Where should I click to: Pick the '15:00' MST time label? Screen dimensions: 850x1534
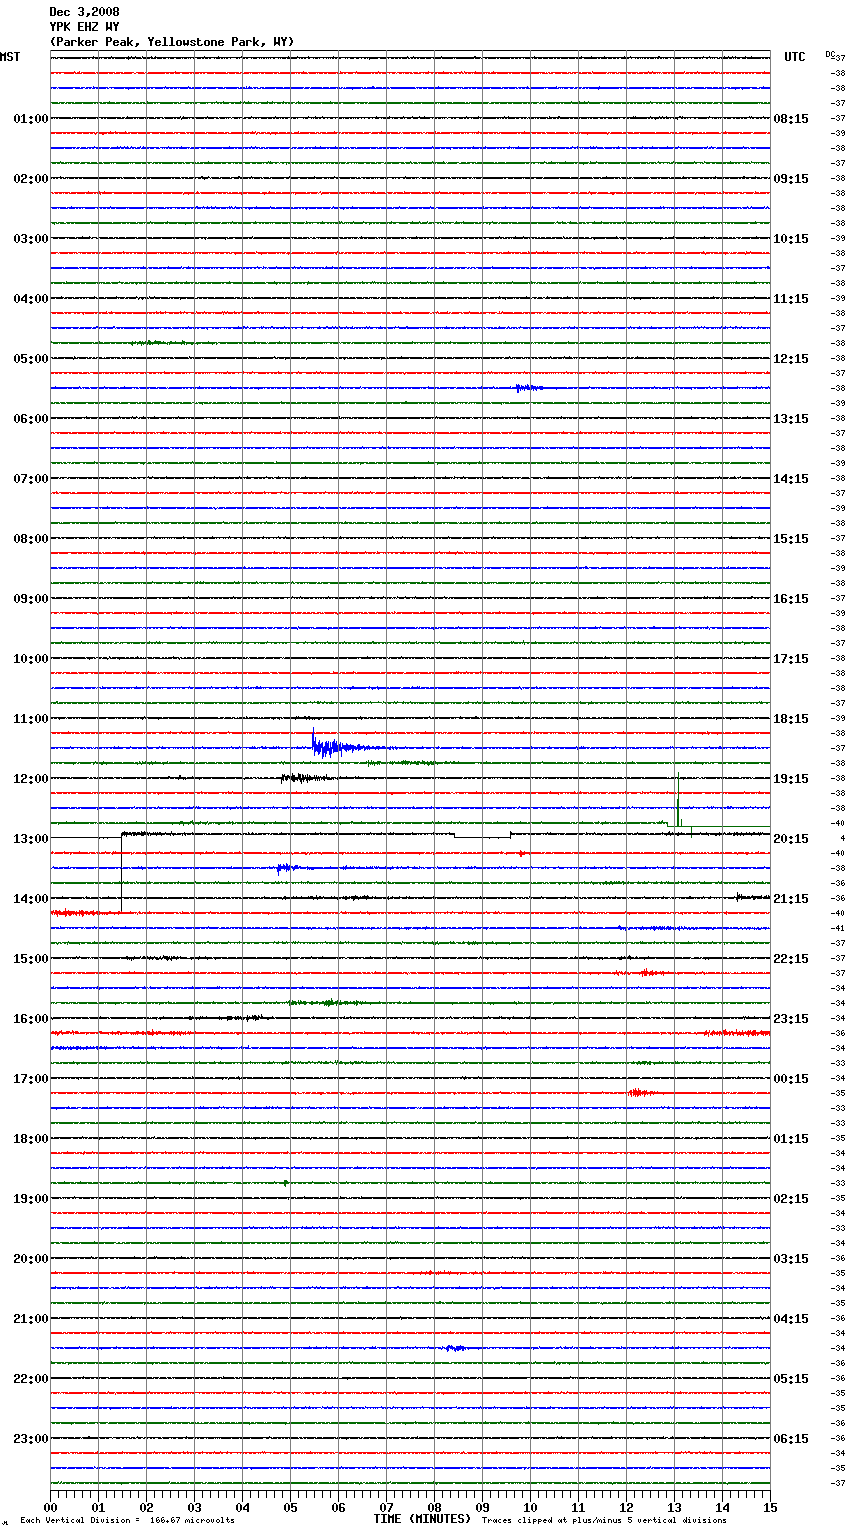click(30, 959)
